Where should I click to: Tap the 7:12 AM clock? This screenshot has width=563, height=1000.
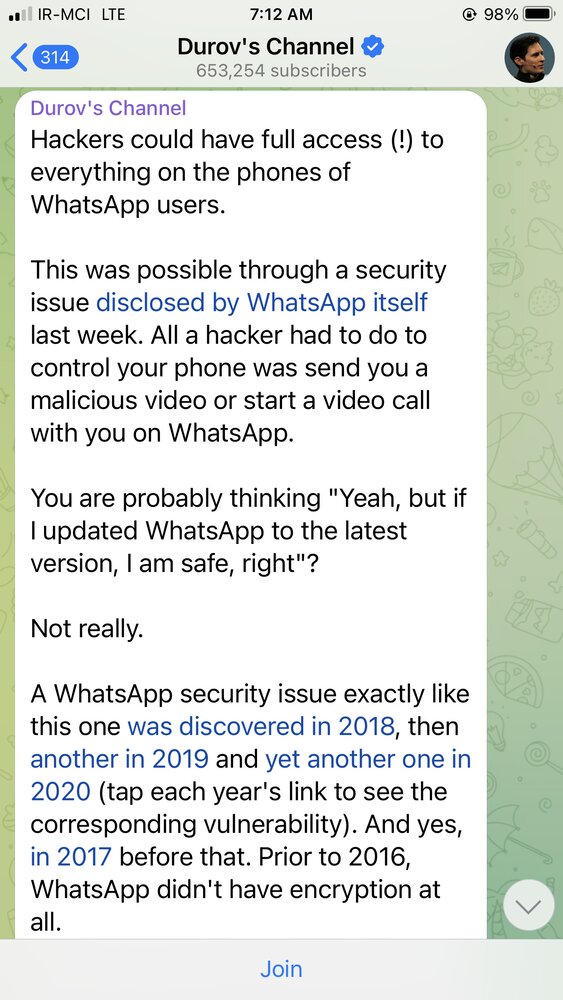(281, 13)
